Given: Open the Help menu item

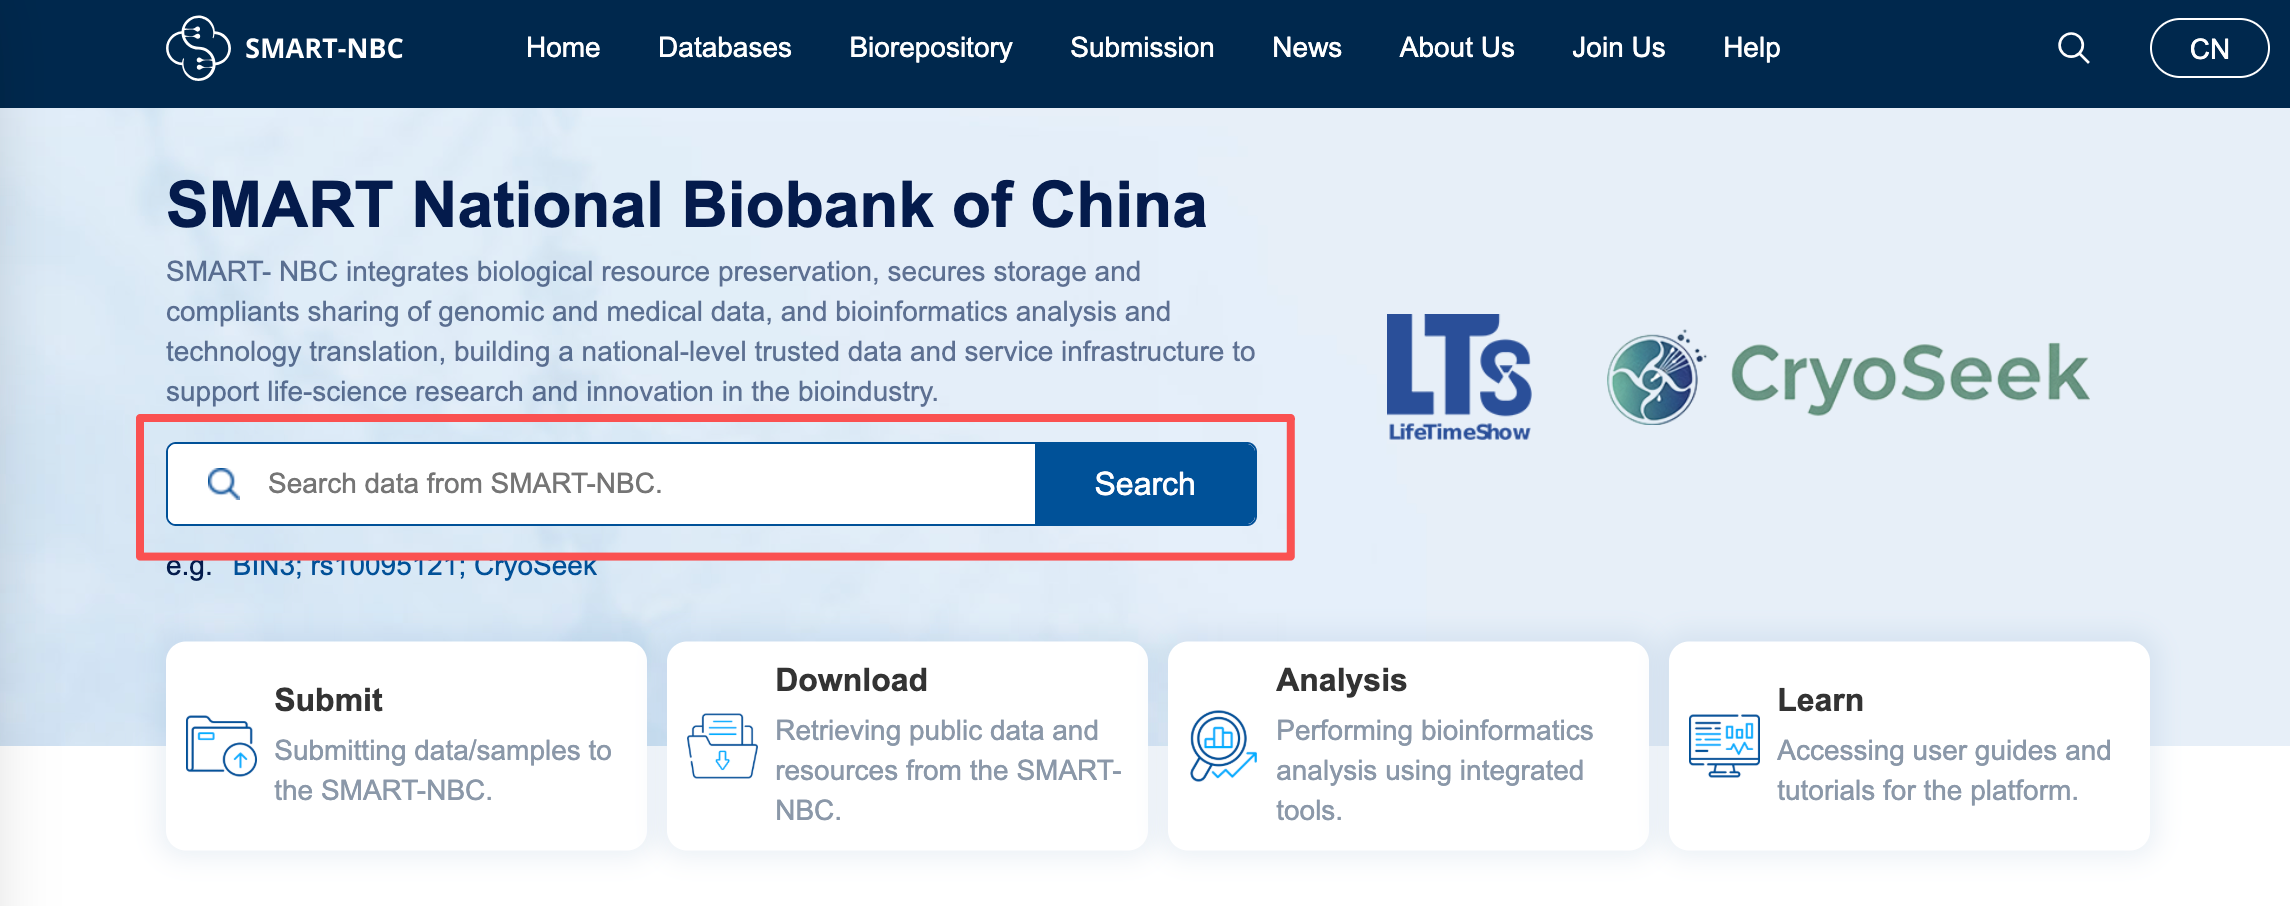Looking at the screenshot, I should pos(1751,48).
